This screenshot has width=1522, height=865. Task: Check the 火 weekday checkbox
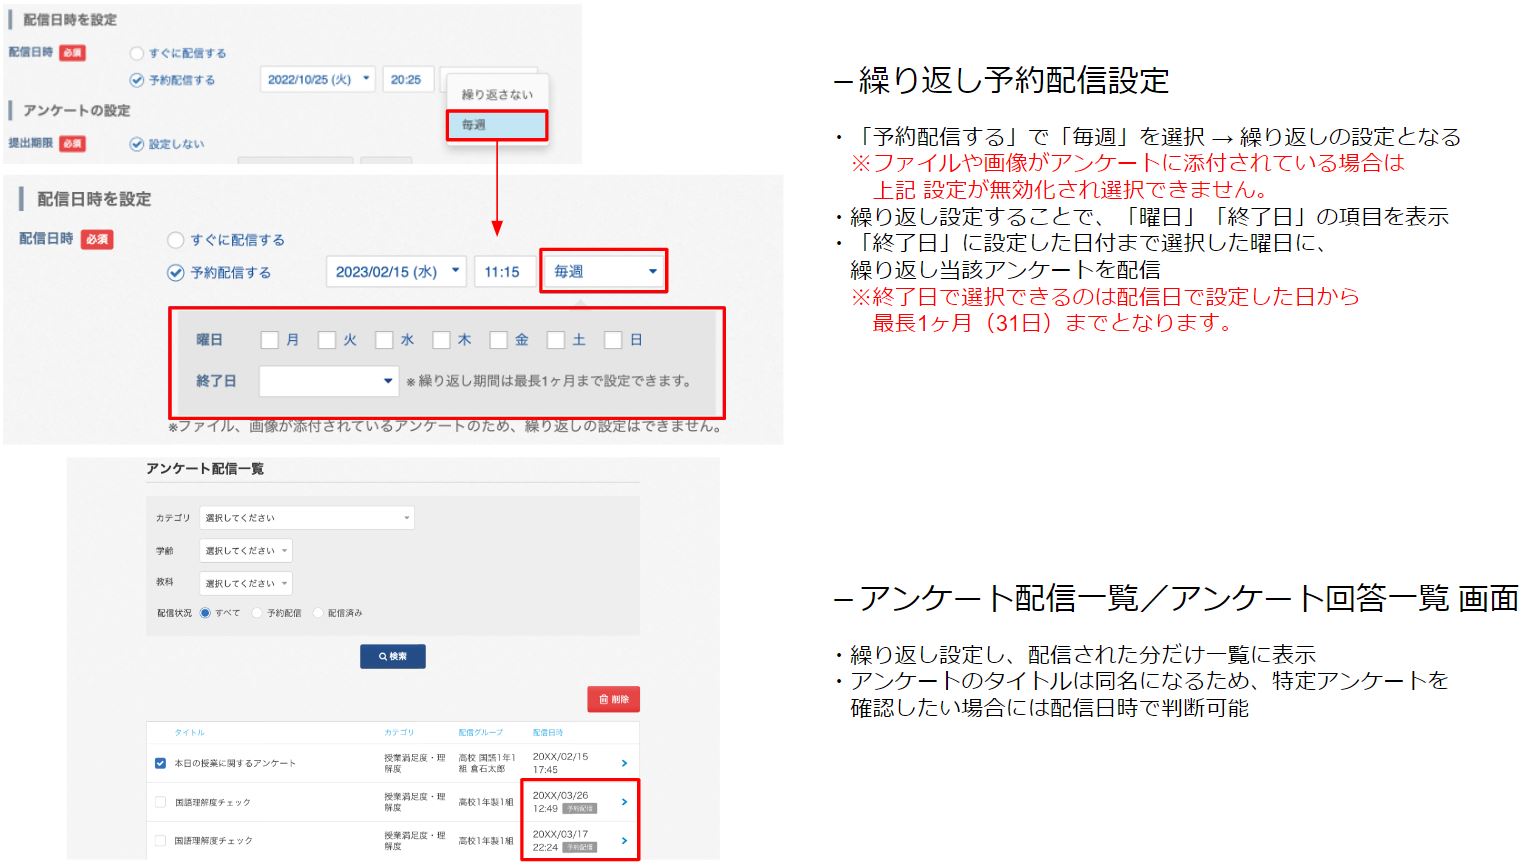326,340
